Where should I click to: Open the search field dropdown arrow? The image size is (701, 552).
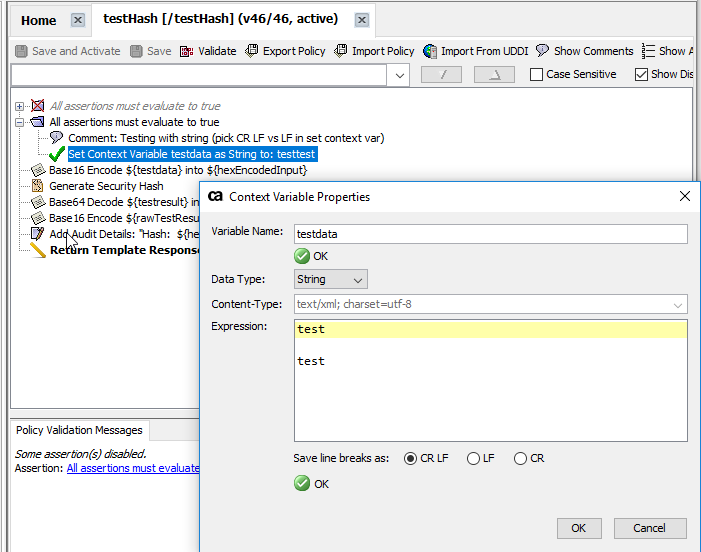[399, 75]
